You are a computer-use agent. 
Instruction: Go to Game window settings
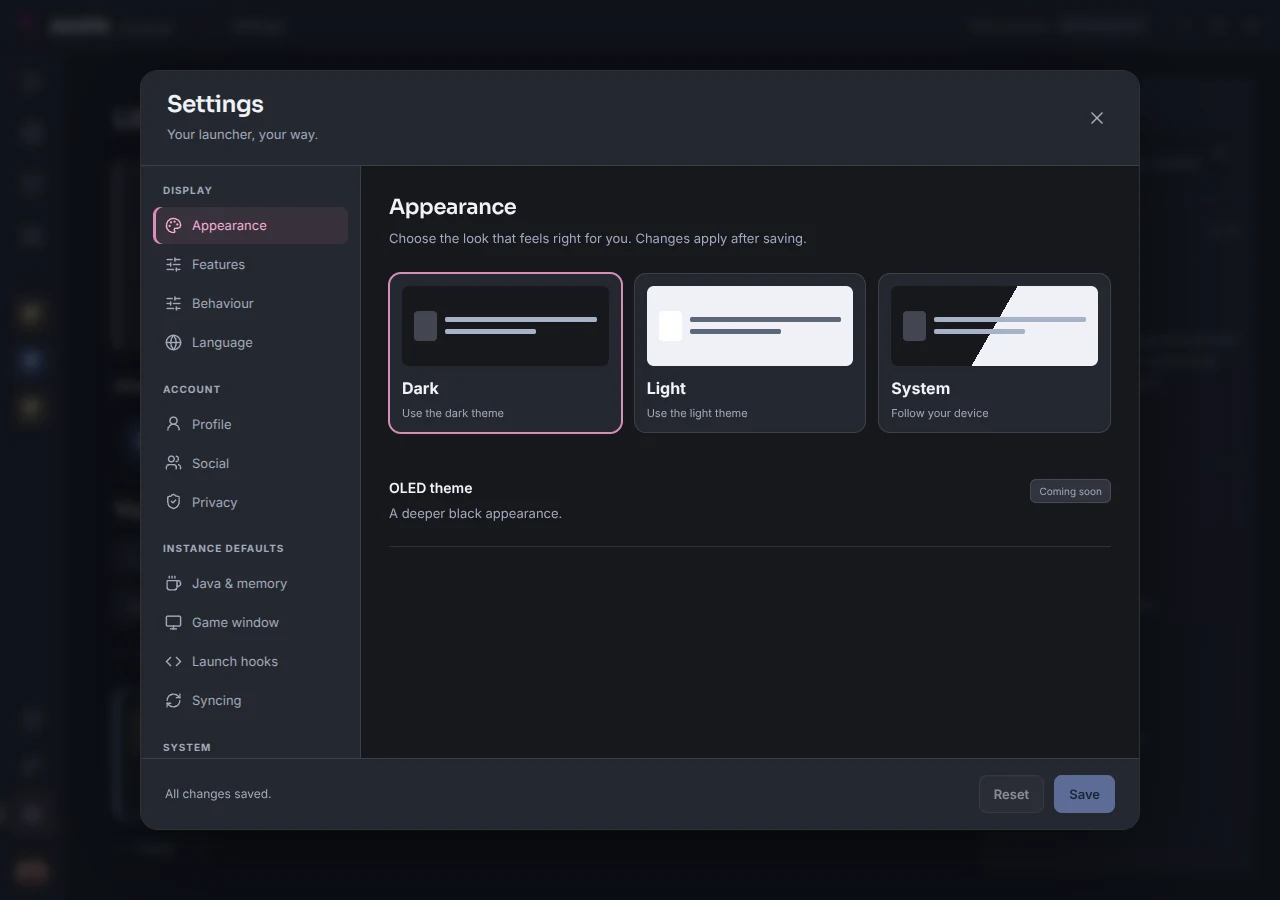coord(251,623)
